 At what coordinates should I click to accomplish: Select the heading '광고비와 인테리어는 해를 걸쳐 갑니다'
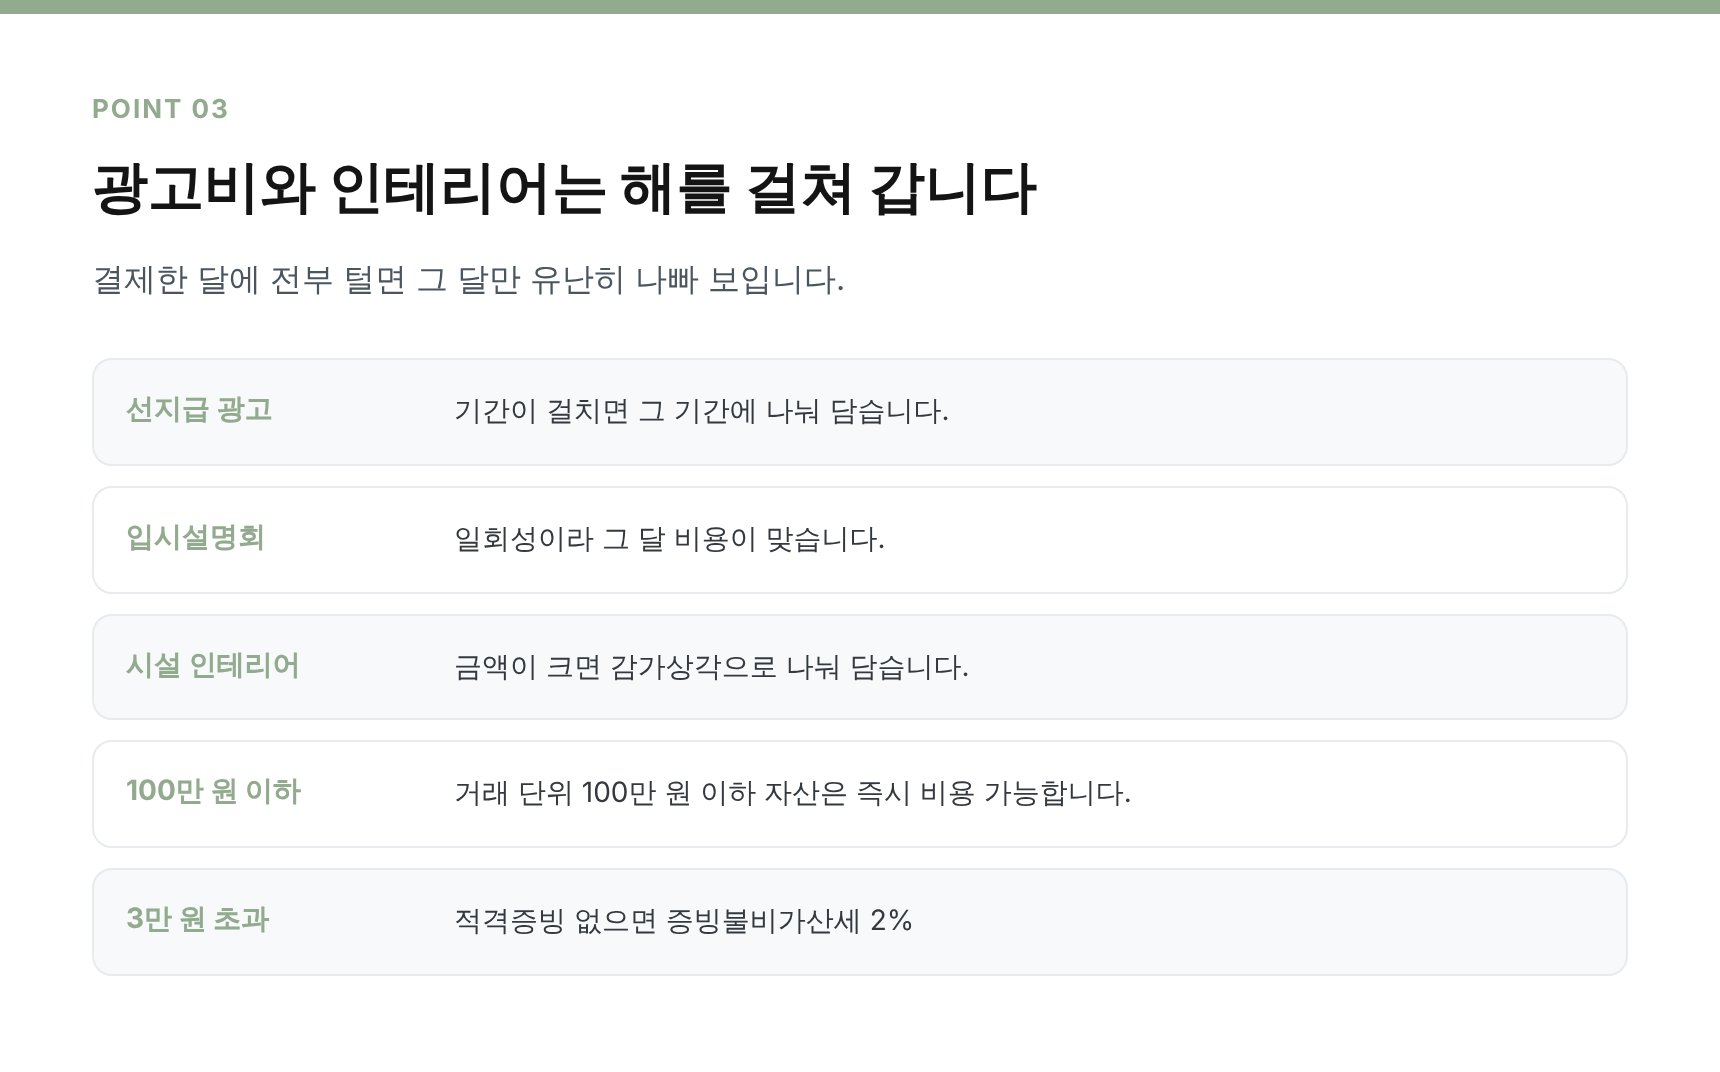click(x=564, y=189)
